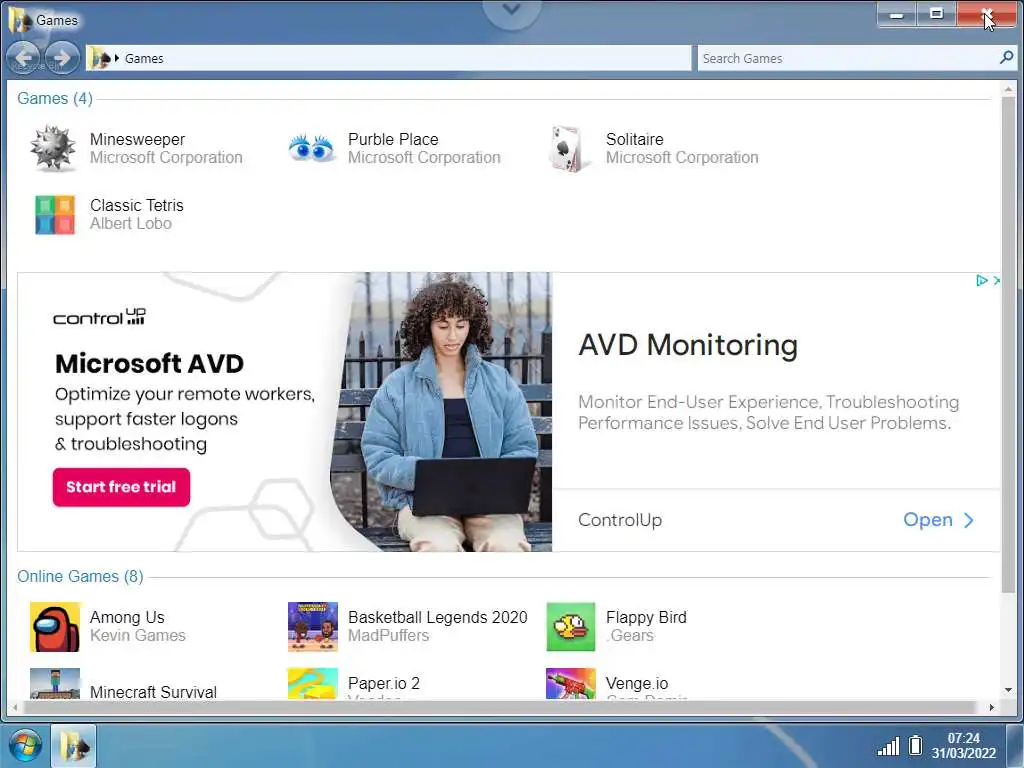Collapse the Online Games (8) group header
This screenshot has height=768, width=1024.
tap(80, 577)
